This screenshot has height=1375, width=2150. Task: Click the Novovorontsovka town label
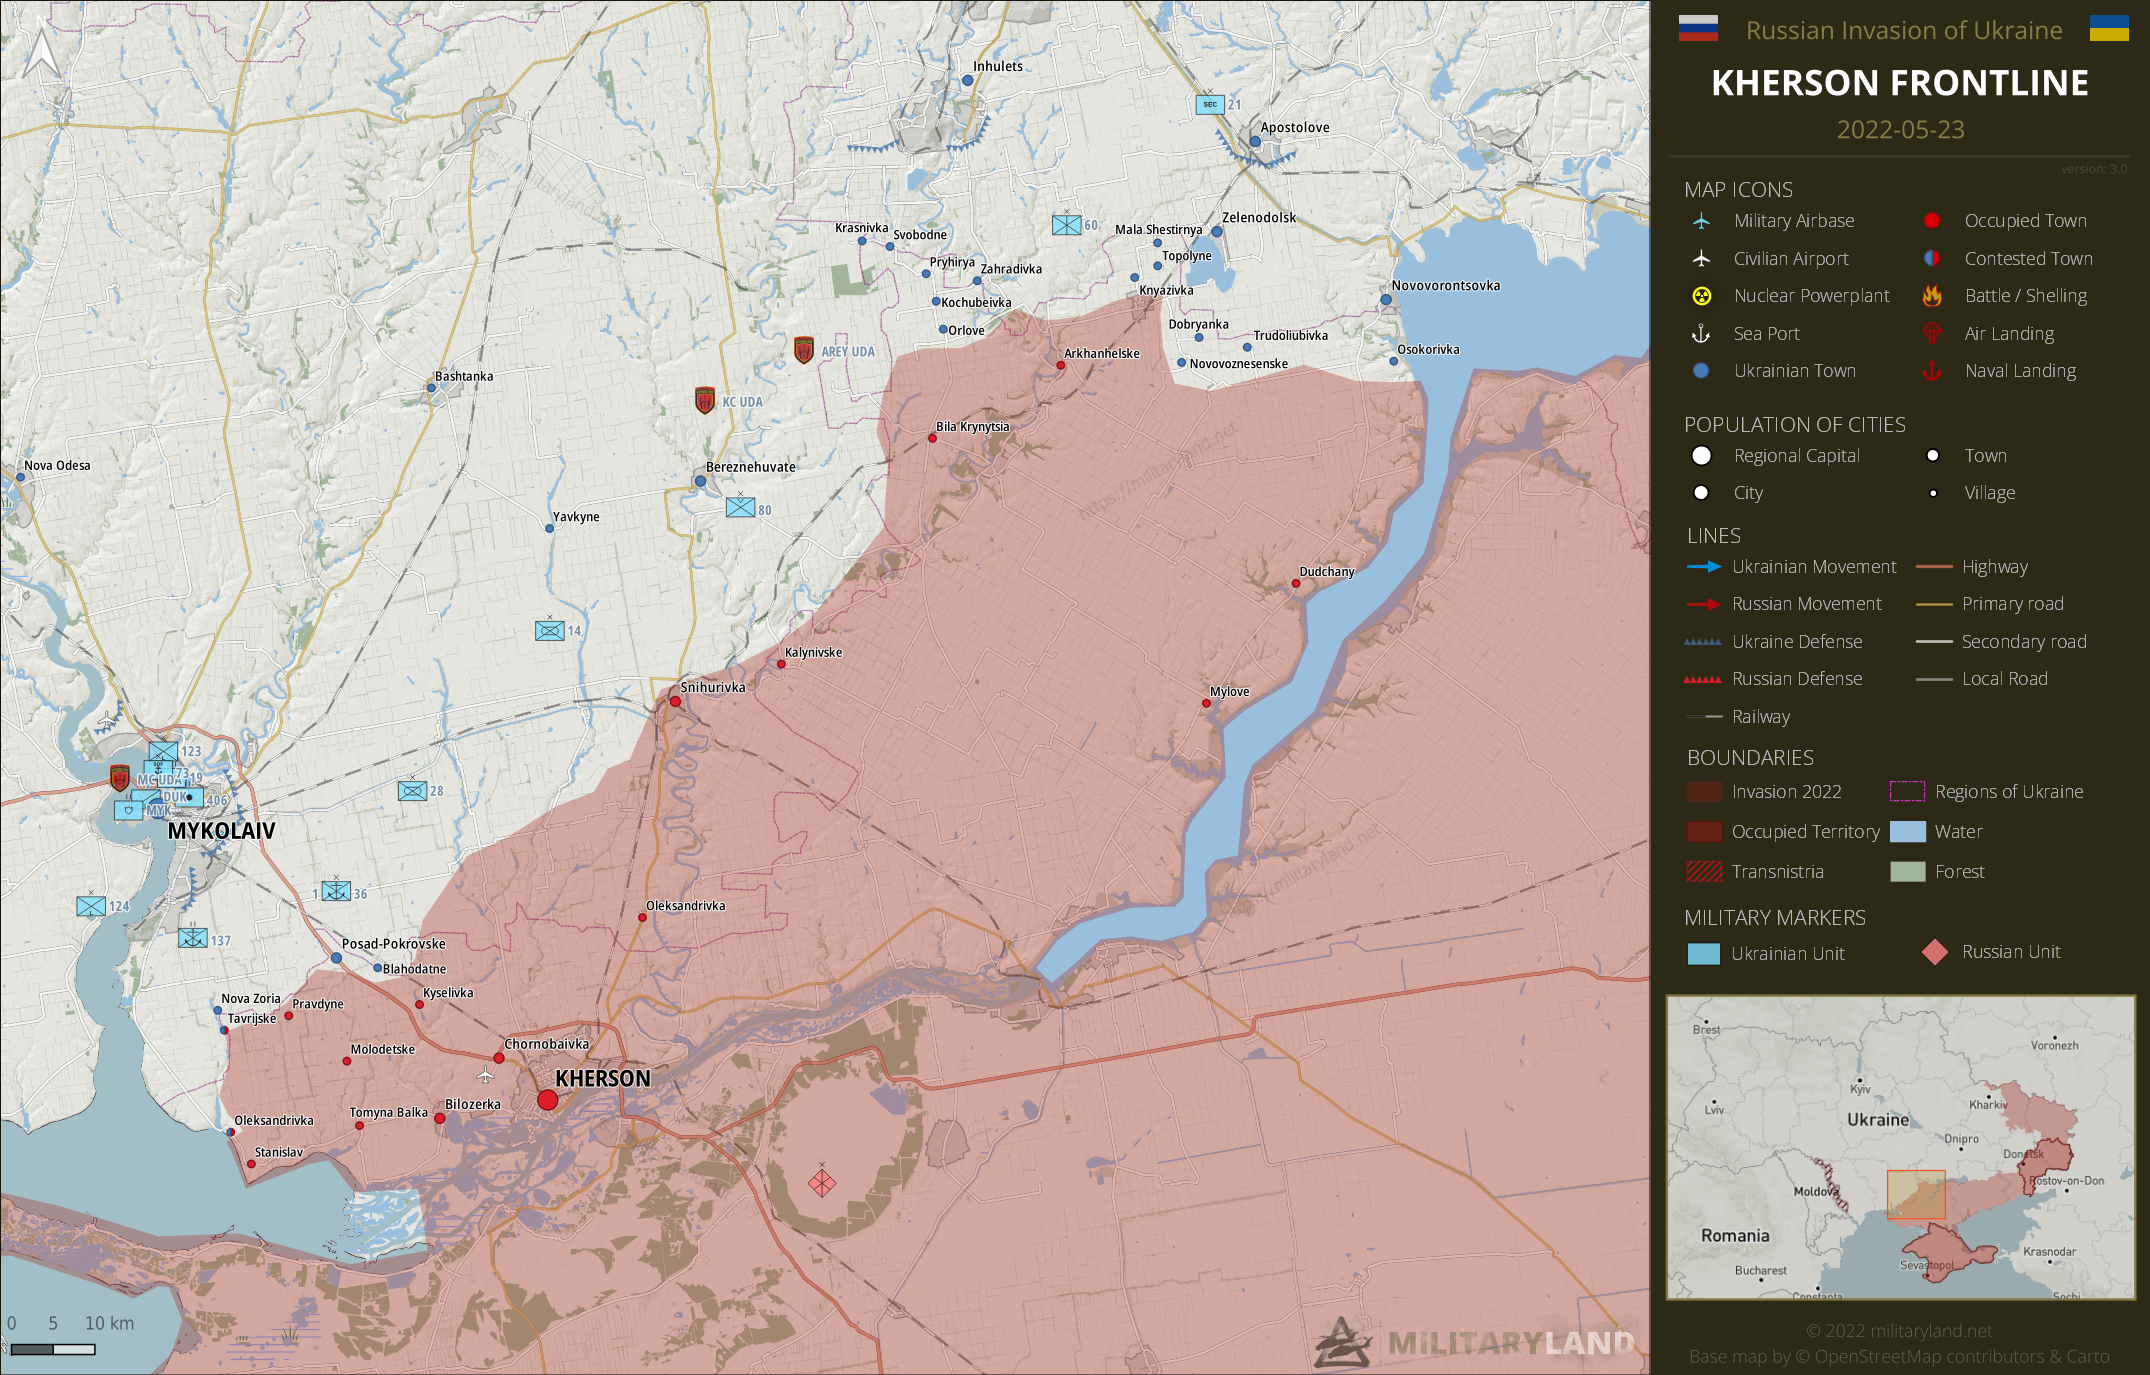click(1446, 286)
